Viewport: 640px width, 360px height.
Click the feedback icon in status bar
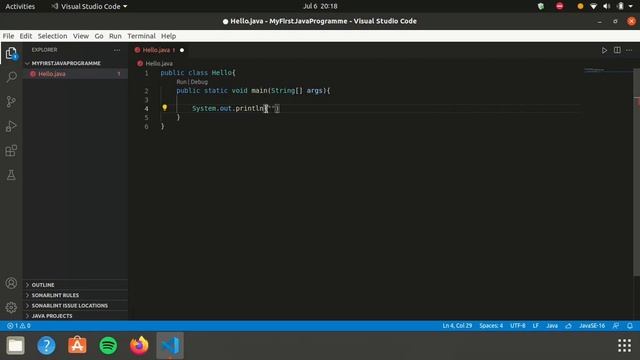pyautogui.click(x=616, y=326)
